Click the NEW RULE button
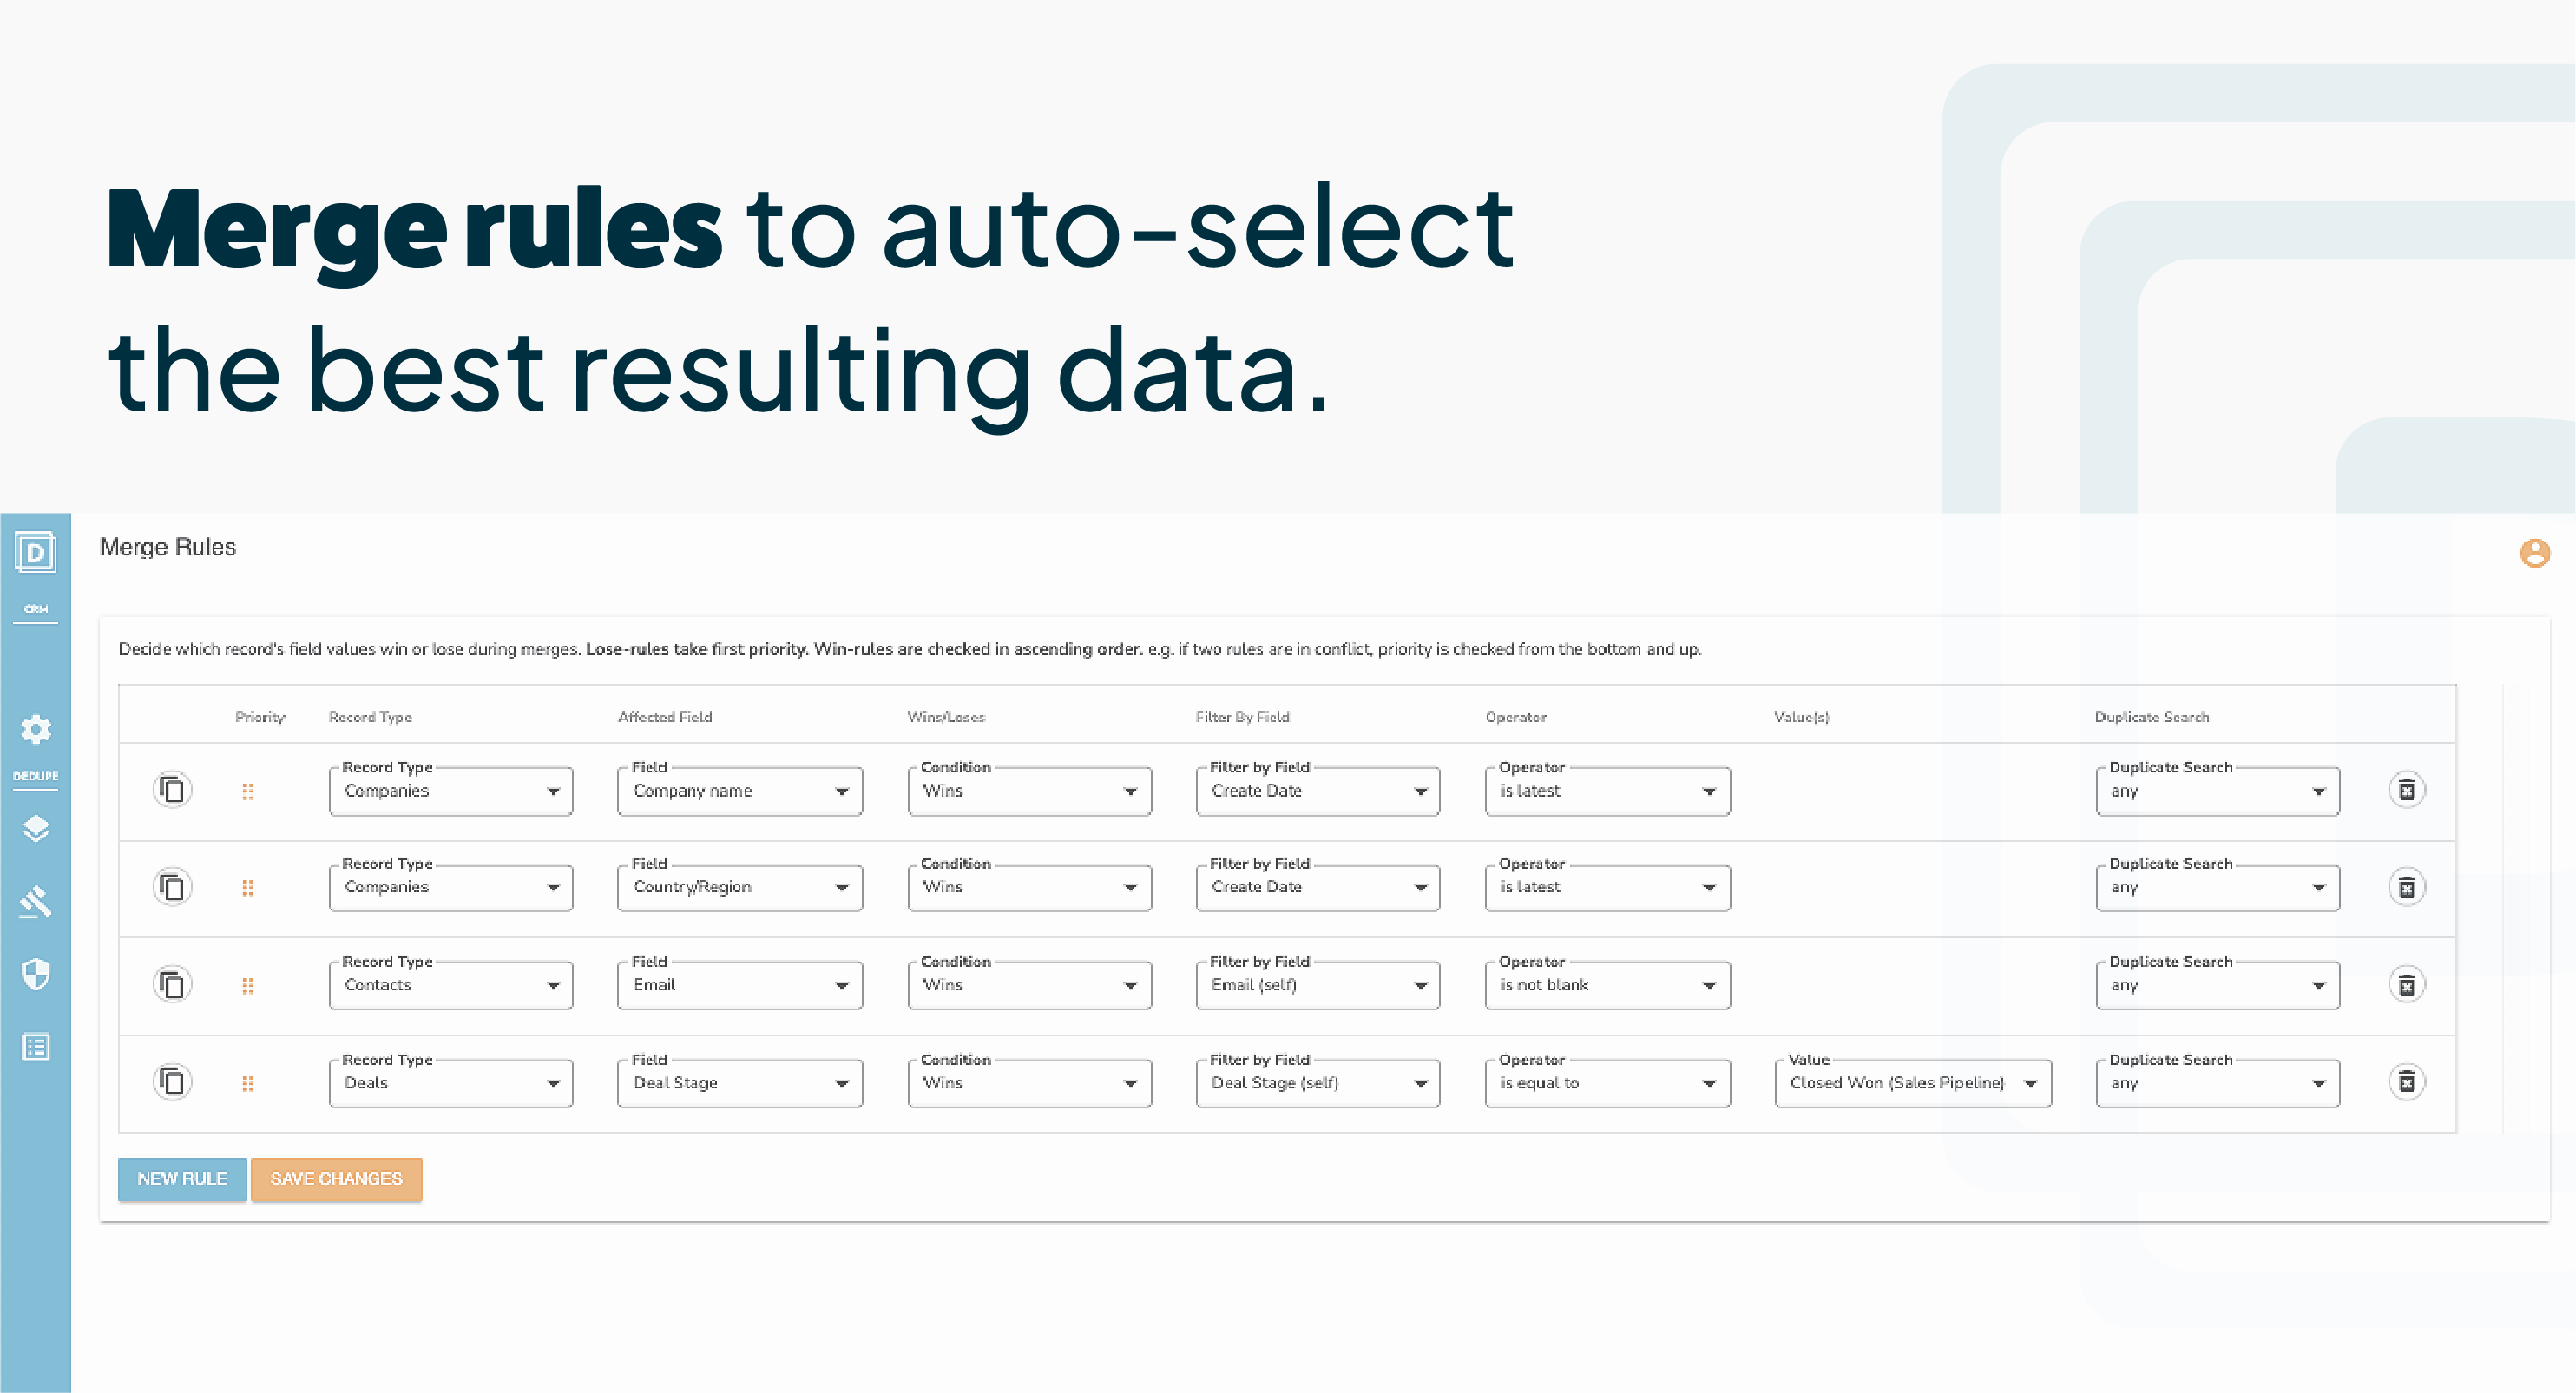 182,1179
